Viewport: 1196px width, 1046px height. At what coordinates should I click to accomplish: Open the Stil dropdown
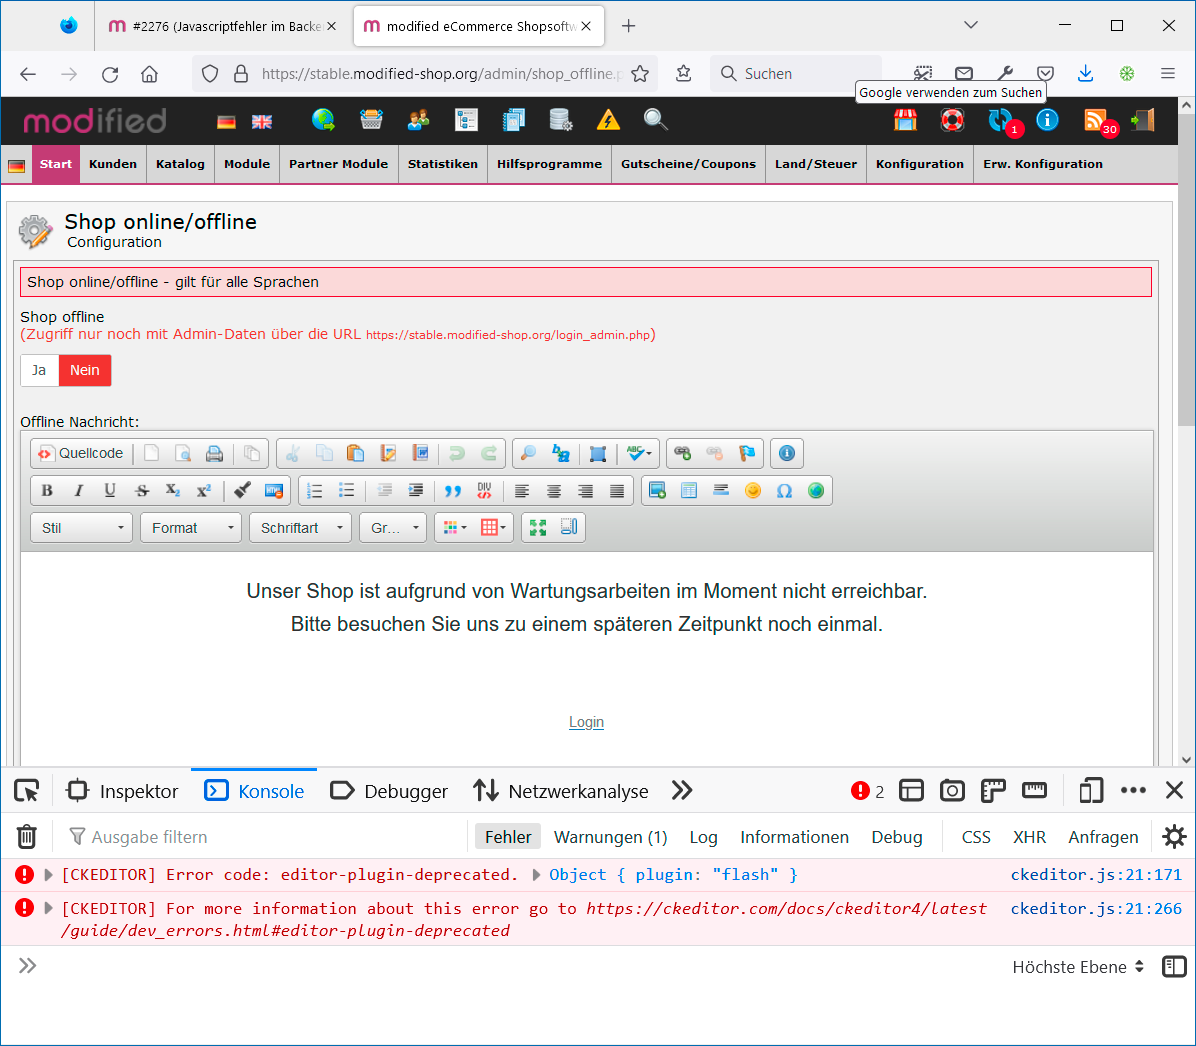(82, 528)
